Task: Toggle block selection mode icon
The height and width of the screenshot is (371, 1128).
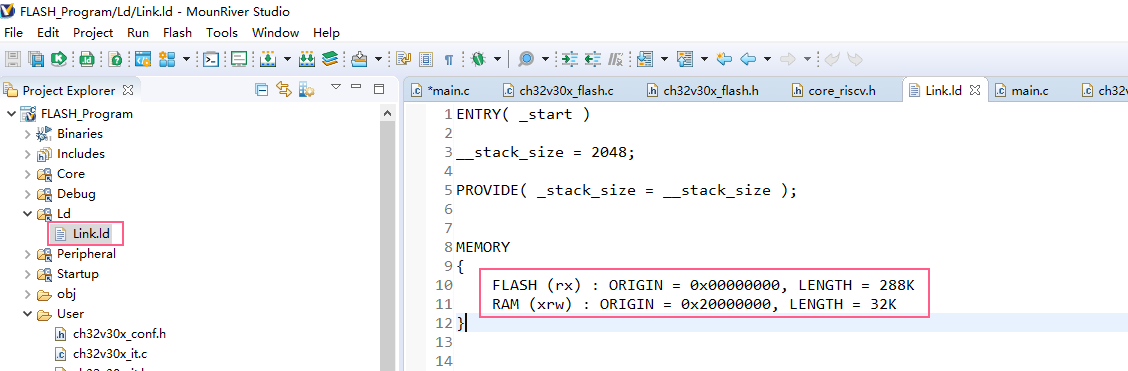Action: click(426, 59)
